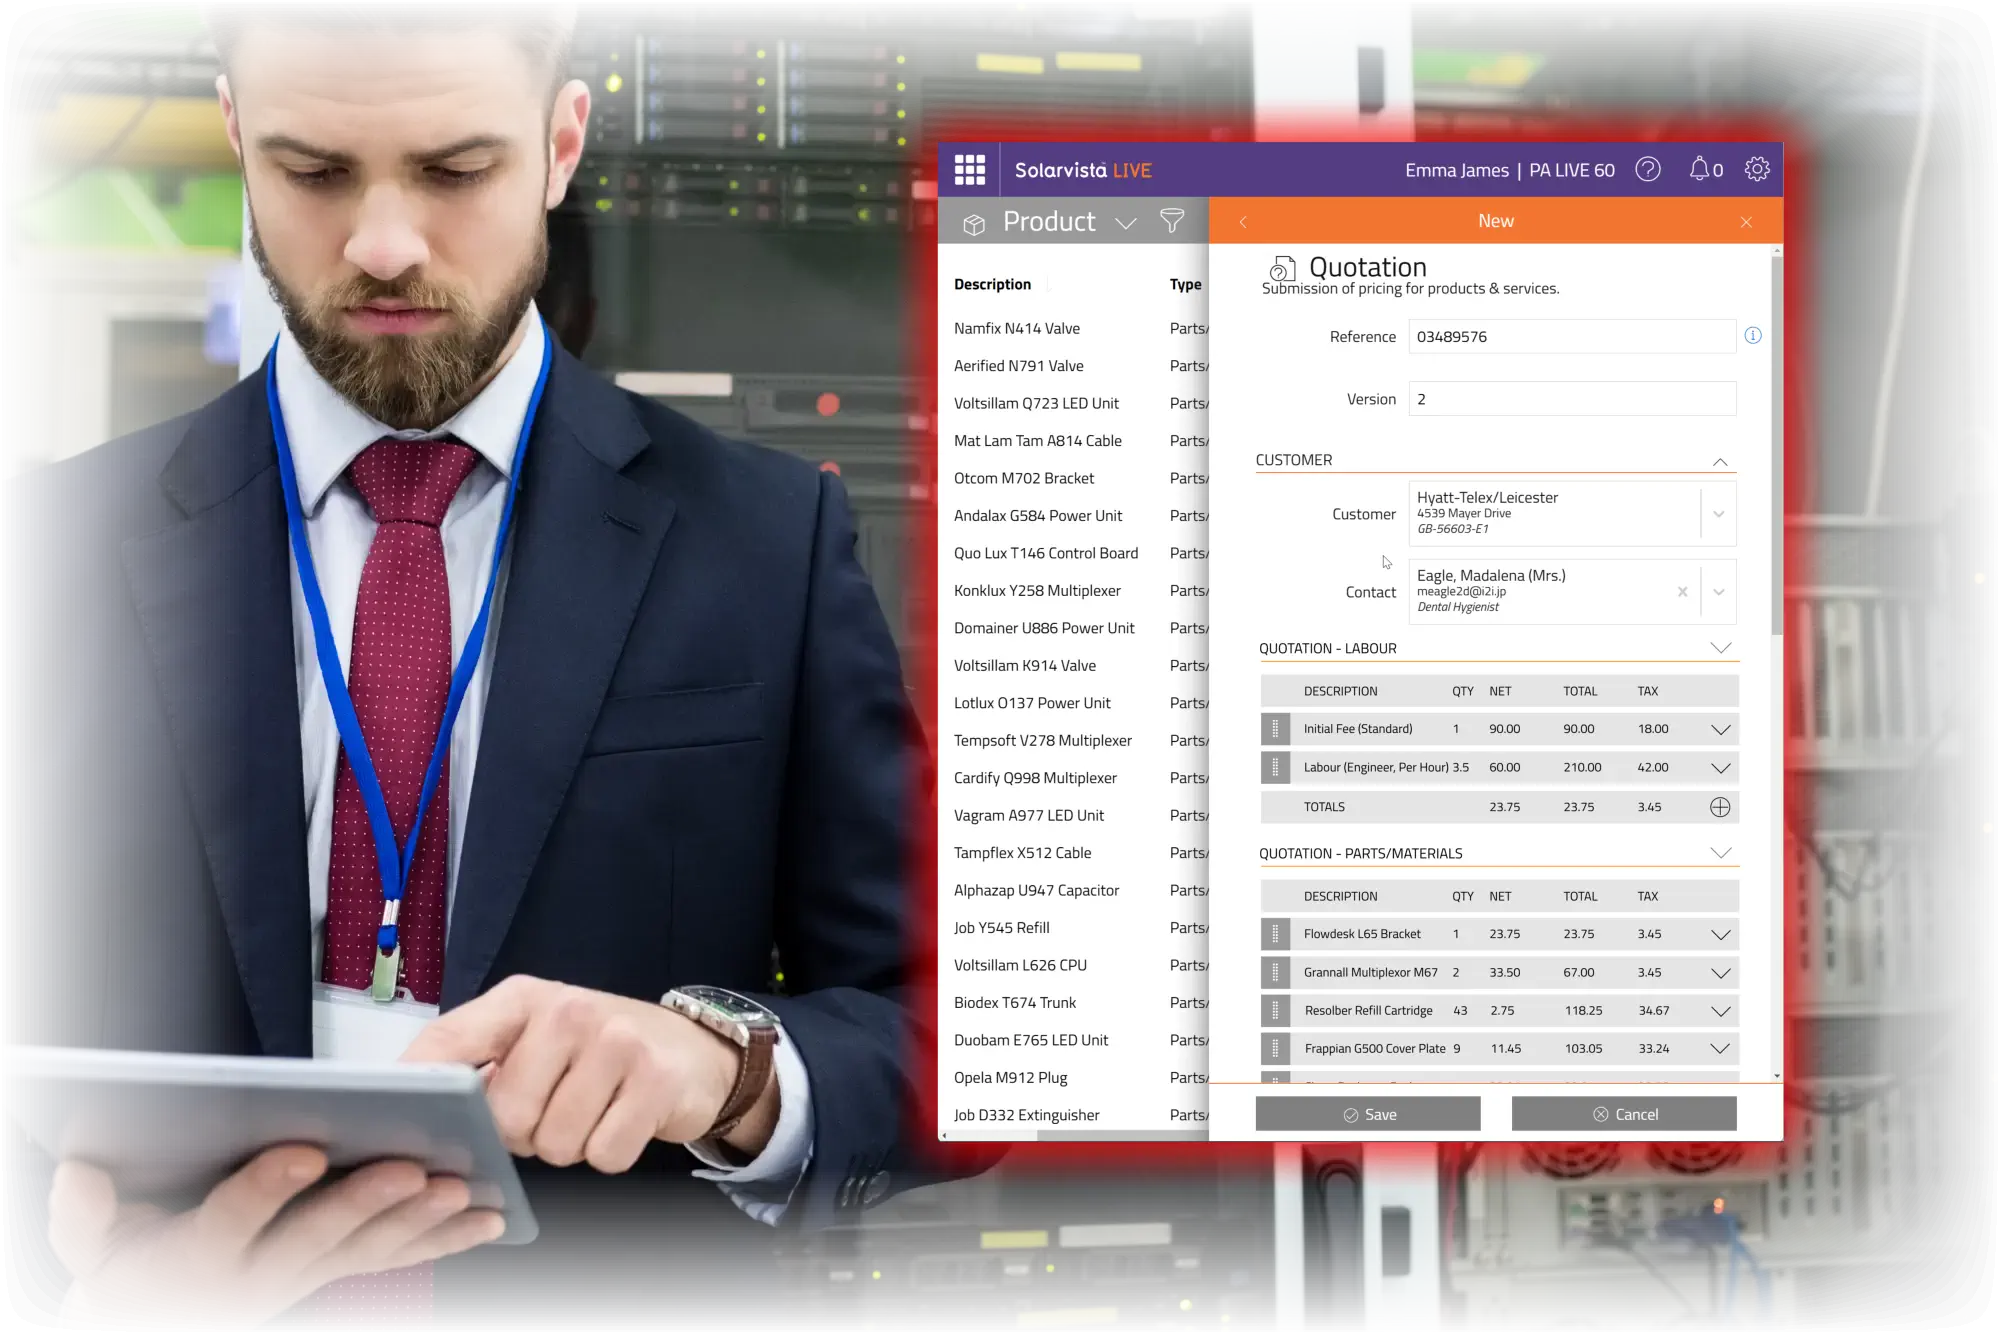Viewport: 2000px width, 1334px height.
Task: Select Konklux Y258 Multiplexer product
Action: coord(1037,591)
